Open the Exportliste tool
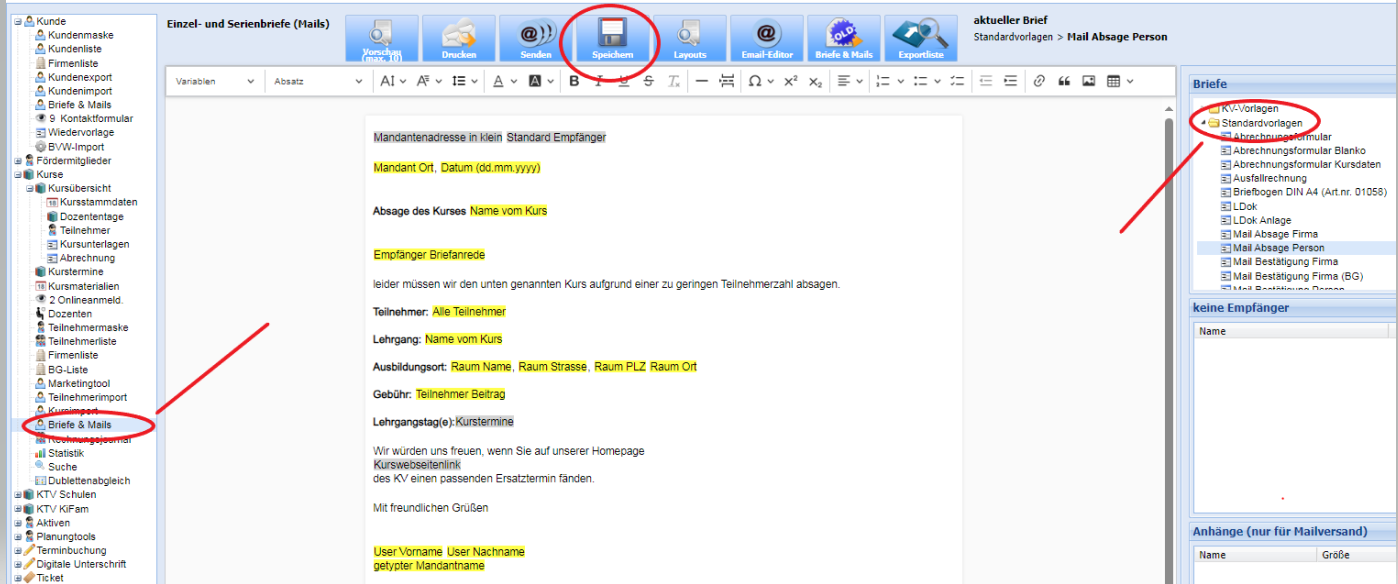Image resolution: width=1398 pixels, height=584 pixels. click(920, 40)
